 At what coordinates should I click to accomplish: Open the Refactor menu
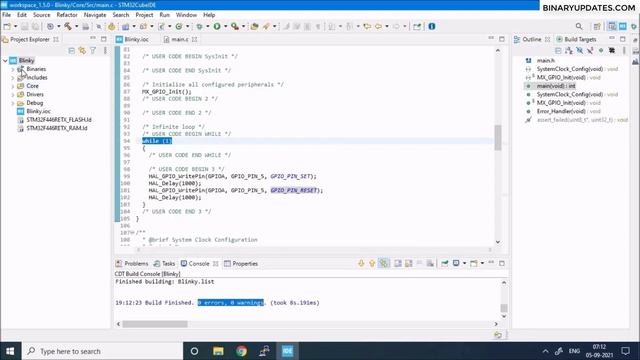[67, 15]
